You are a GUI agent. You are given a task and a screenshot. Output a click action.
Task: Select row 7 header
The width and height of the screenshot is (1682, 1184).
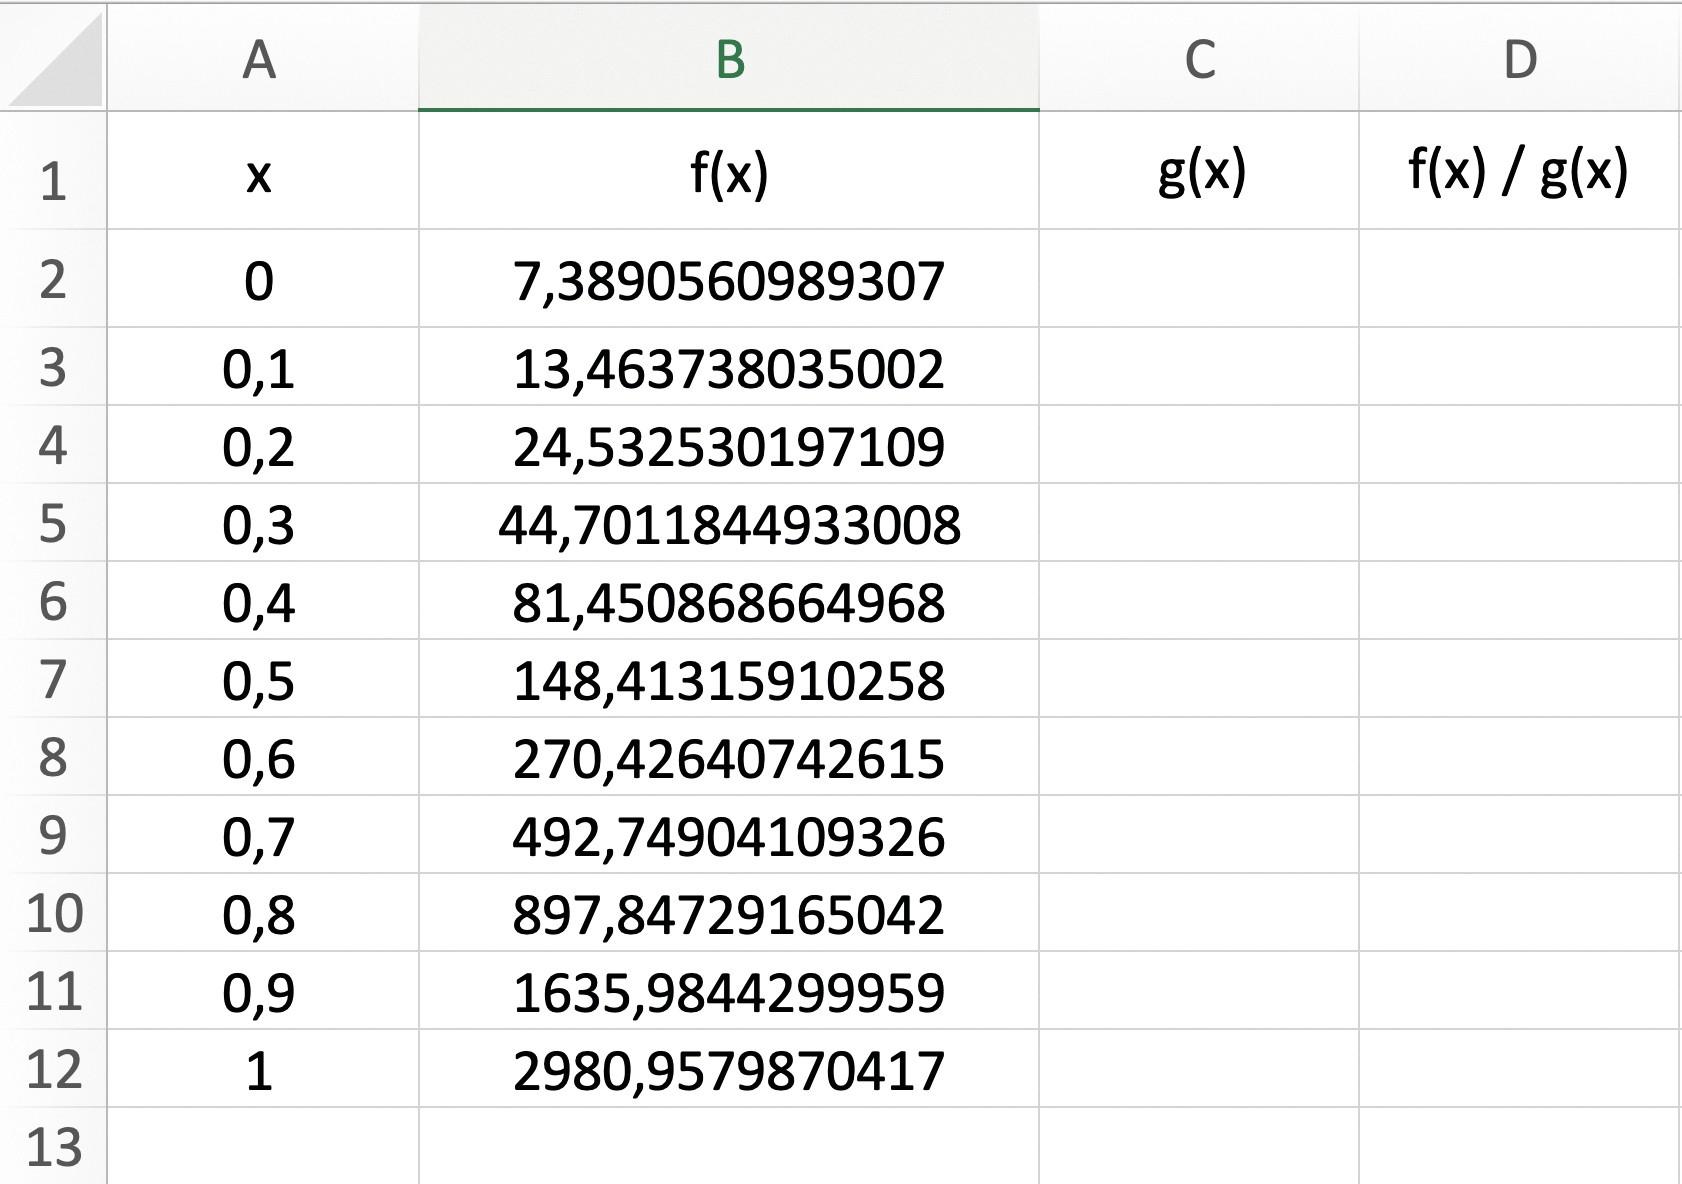coord(53,680)
